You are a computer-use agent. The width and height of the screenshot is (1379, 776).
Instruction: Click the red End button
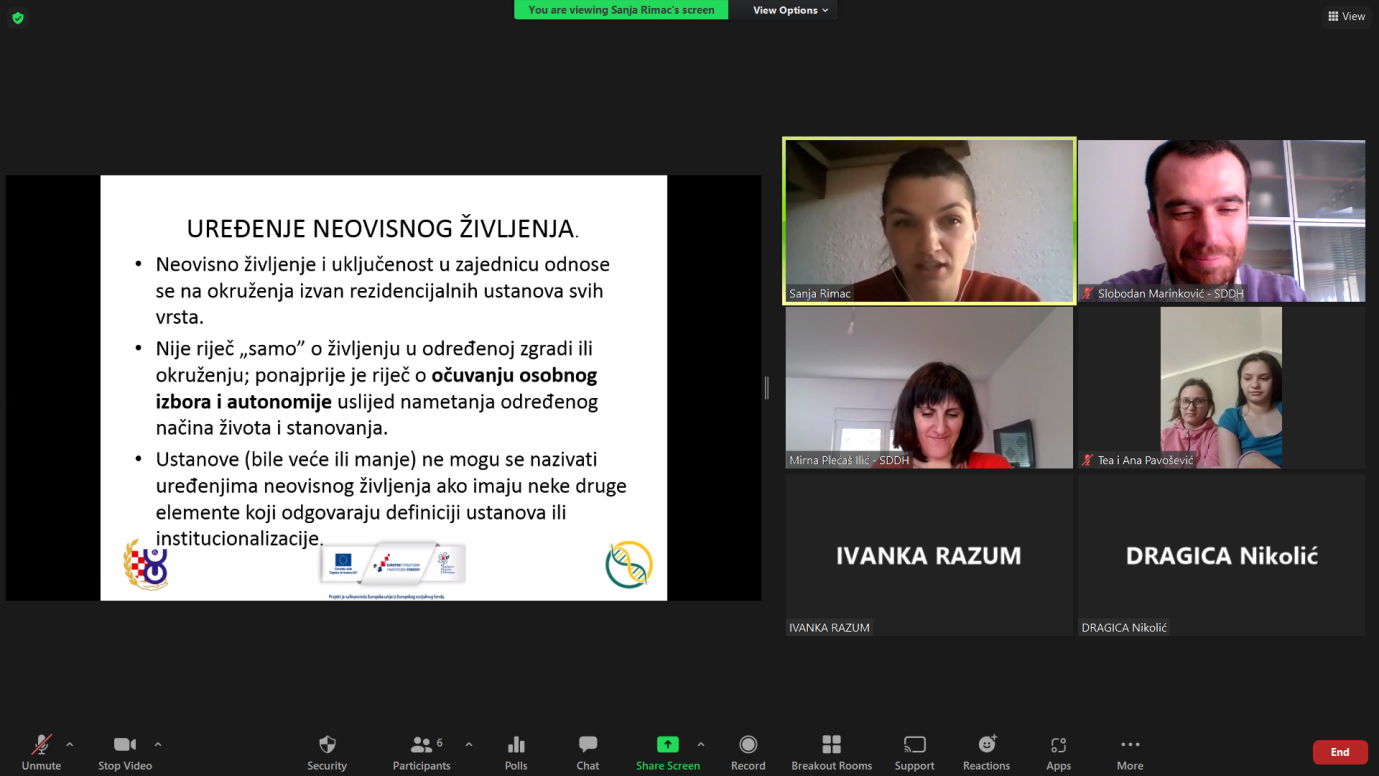click(1339, 752)
